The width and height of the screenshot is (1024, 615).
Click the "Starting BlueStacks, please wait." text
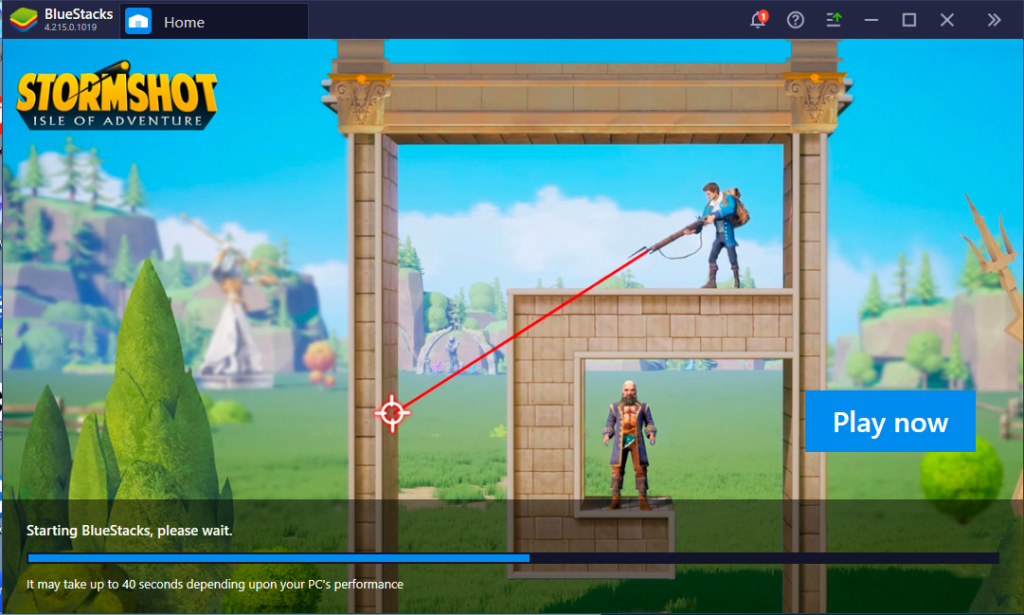click(x=129, y=530)
